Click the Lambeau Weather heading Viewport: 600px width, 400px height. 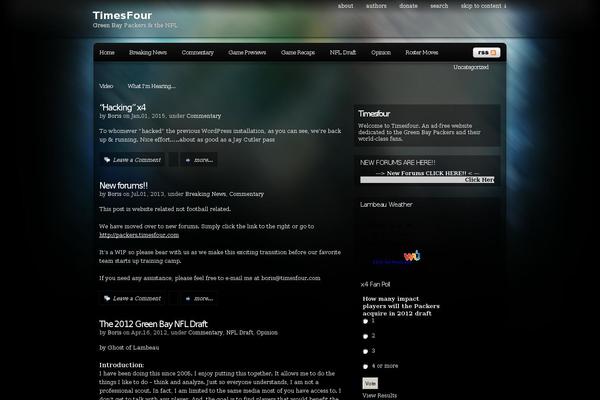click(386, 204)
